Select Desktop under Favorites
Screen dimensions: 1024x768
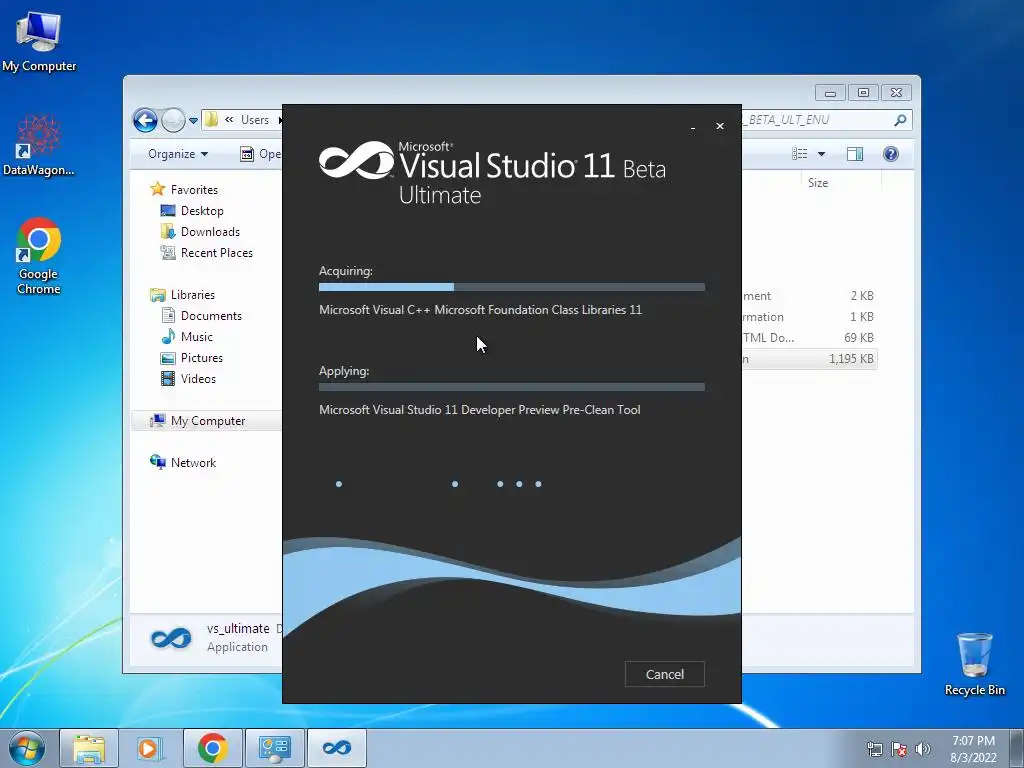click(202, 211)
